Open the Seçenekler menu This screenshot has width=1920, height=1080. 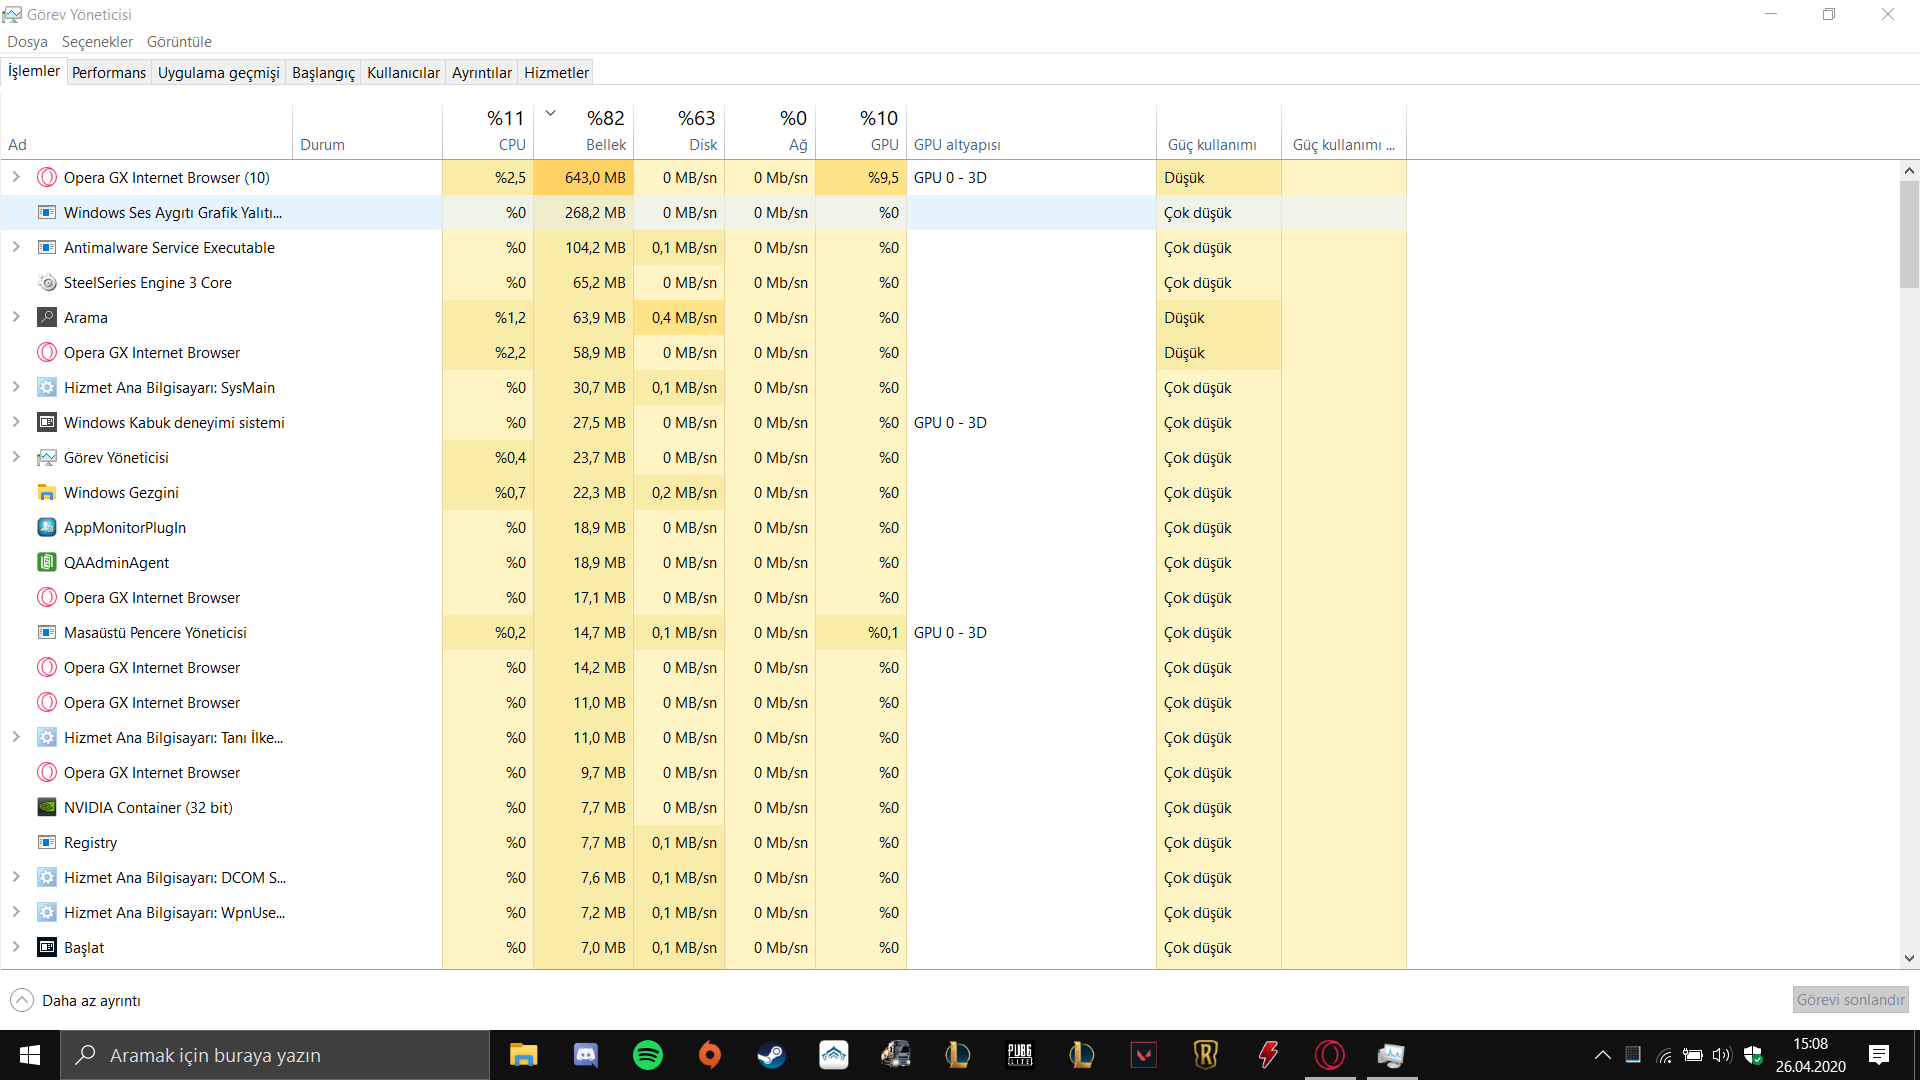coord(97,42)
